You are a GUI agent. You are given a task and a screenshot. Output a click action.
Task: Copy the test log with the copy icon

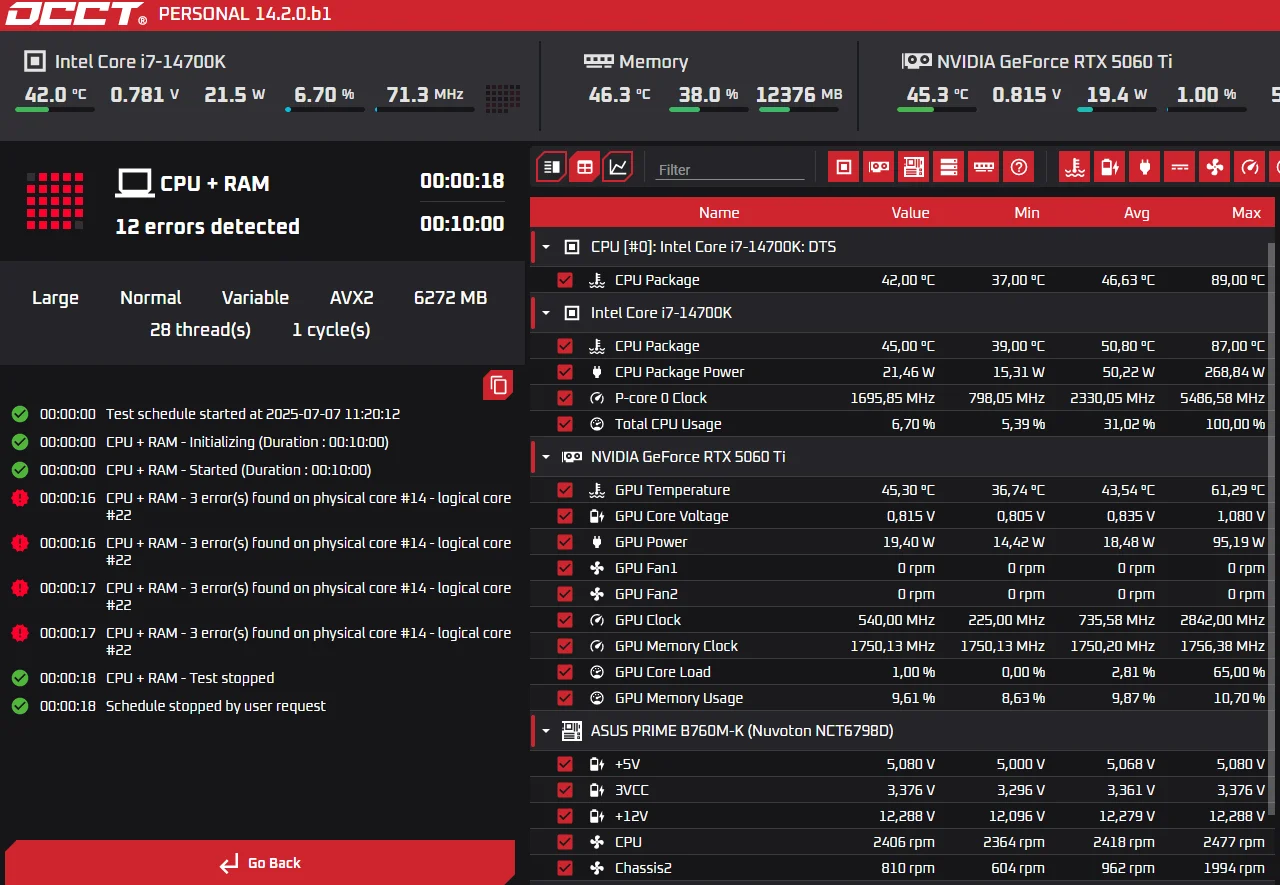tap(498, 385)
